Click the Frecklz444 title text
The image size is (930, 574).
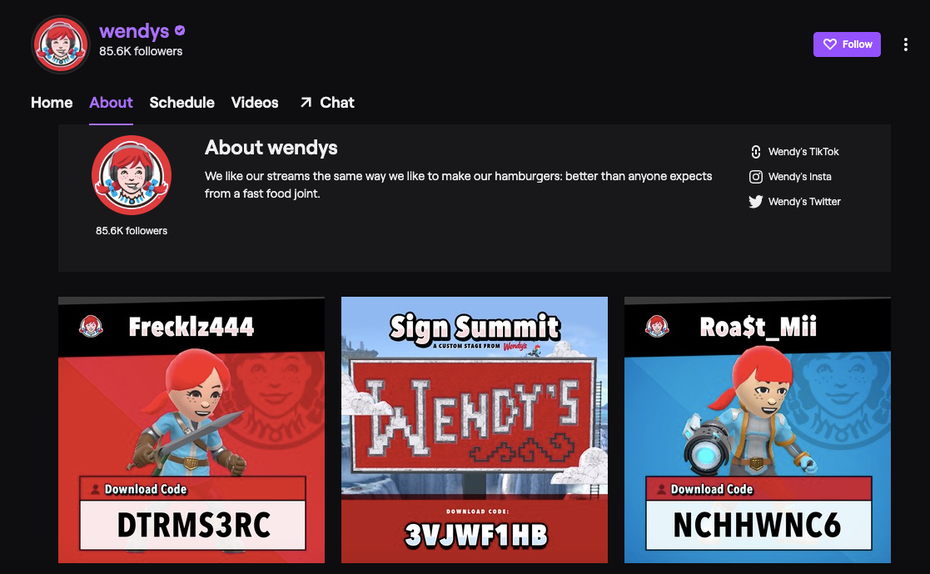click(x=192, y=327)
